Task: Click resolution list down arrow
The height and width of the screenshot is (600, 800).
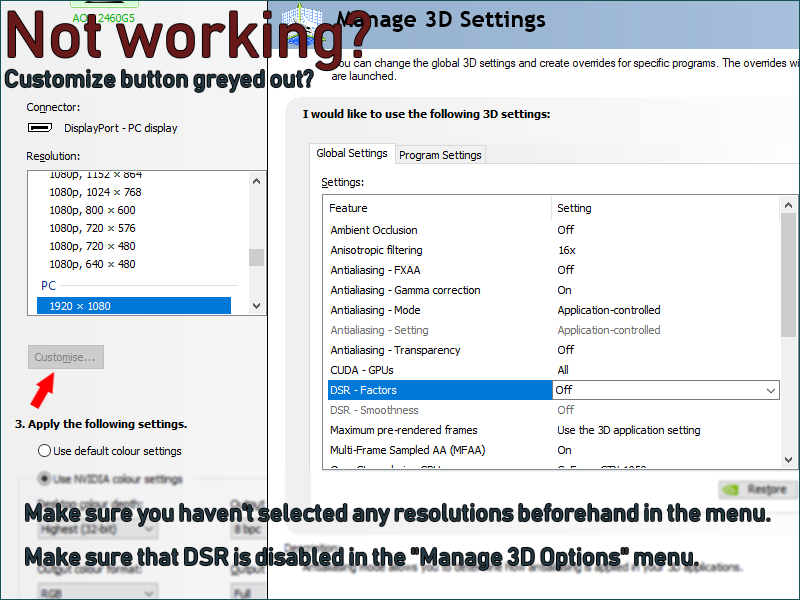Action: point(257,306)
